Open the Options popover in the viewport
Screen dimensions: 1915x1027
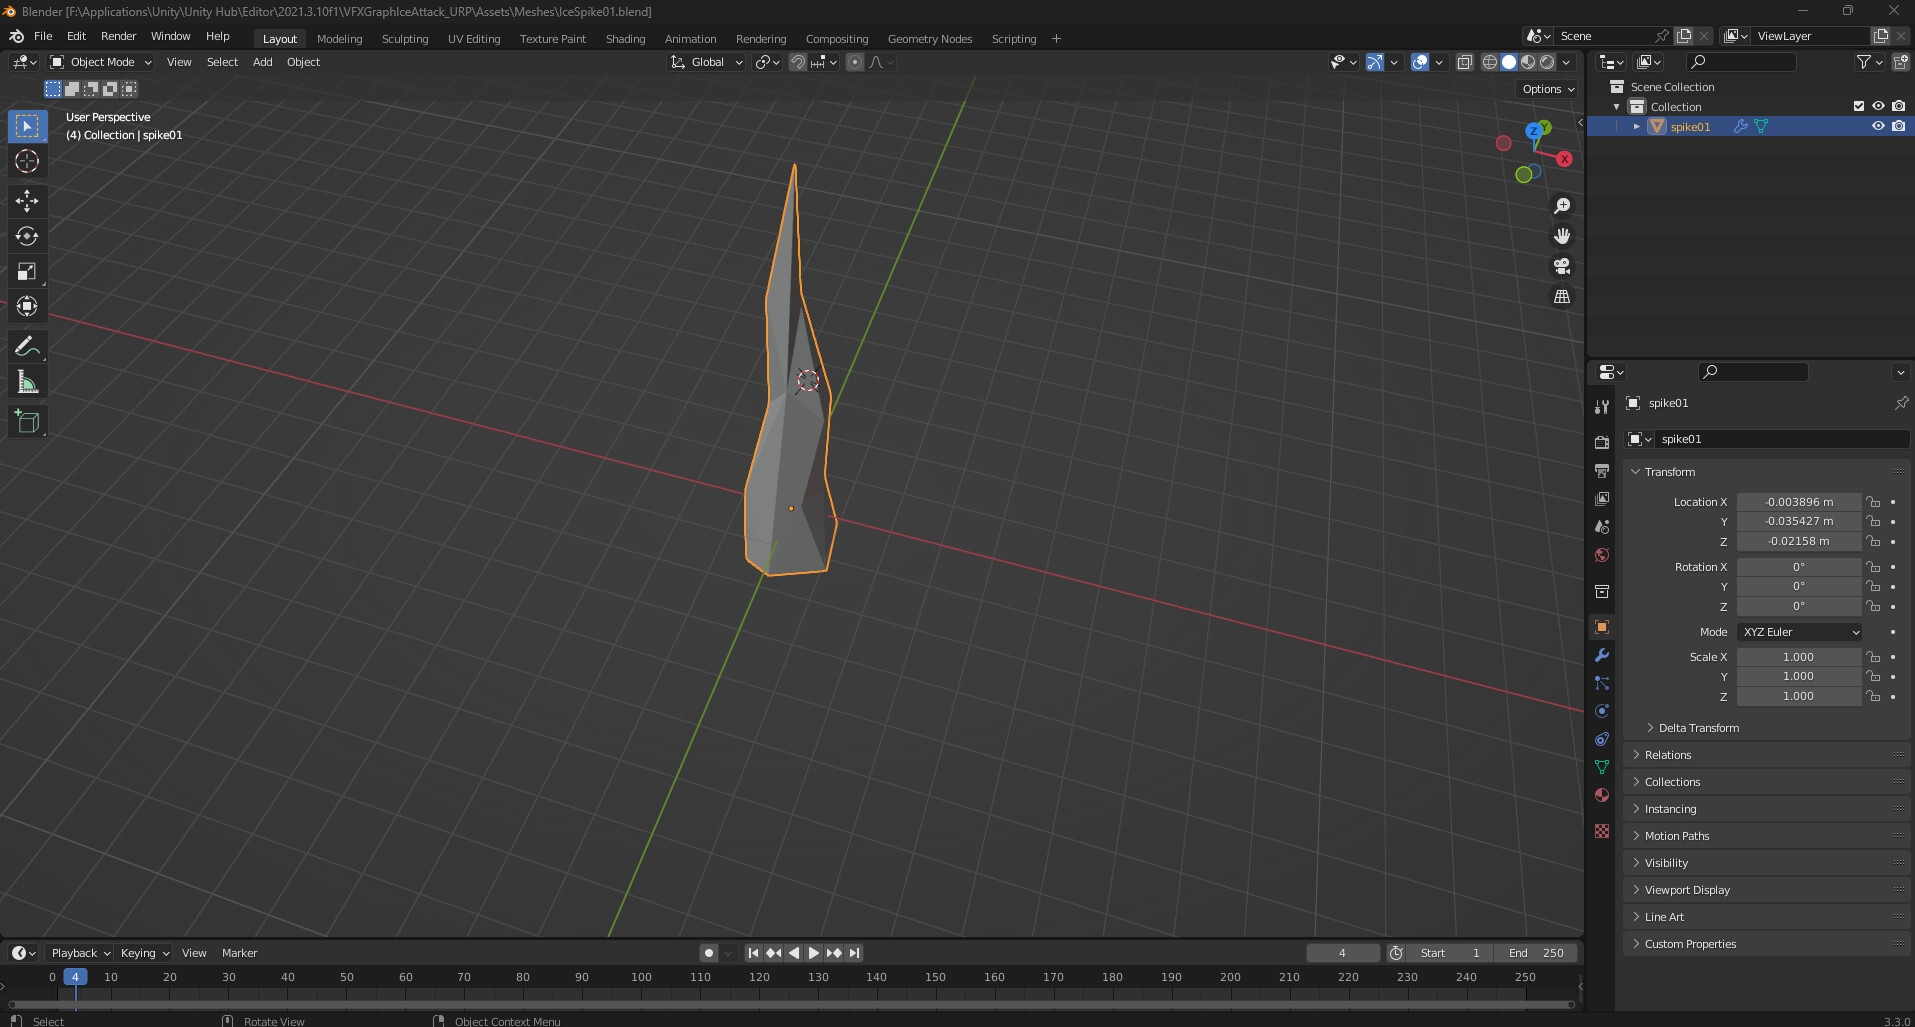(x=1546, y=89)
